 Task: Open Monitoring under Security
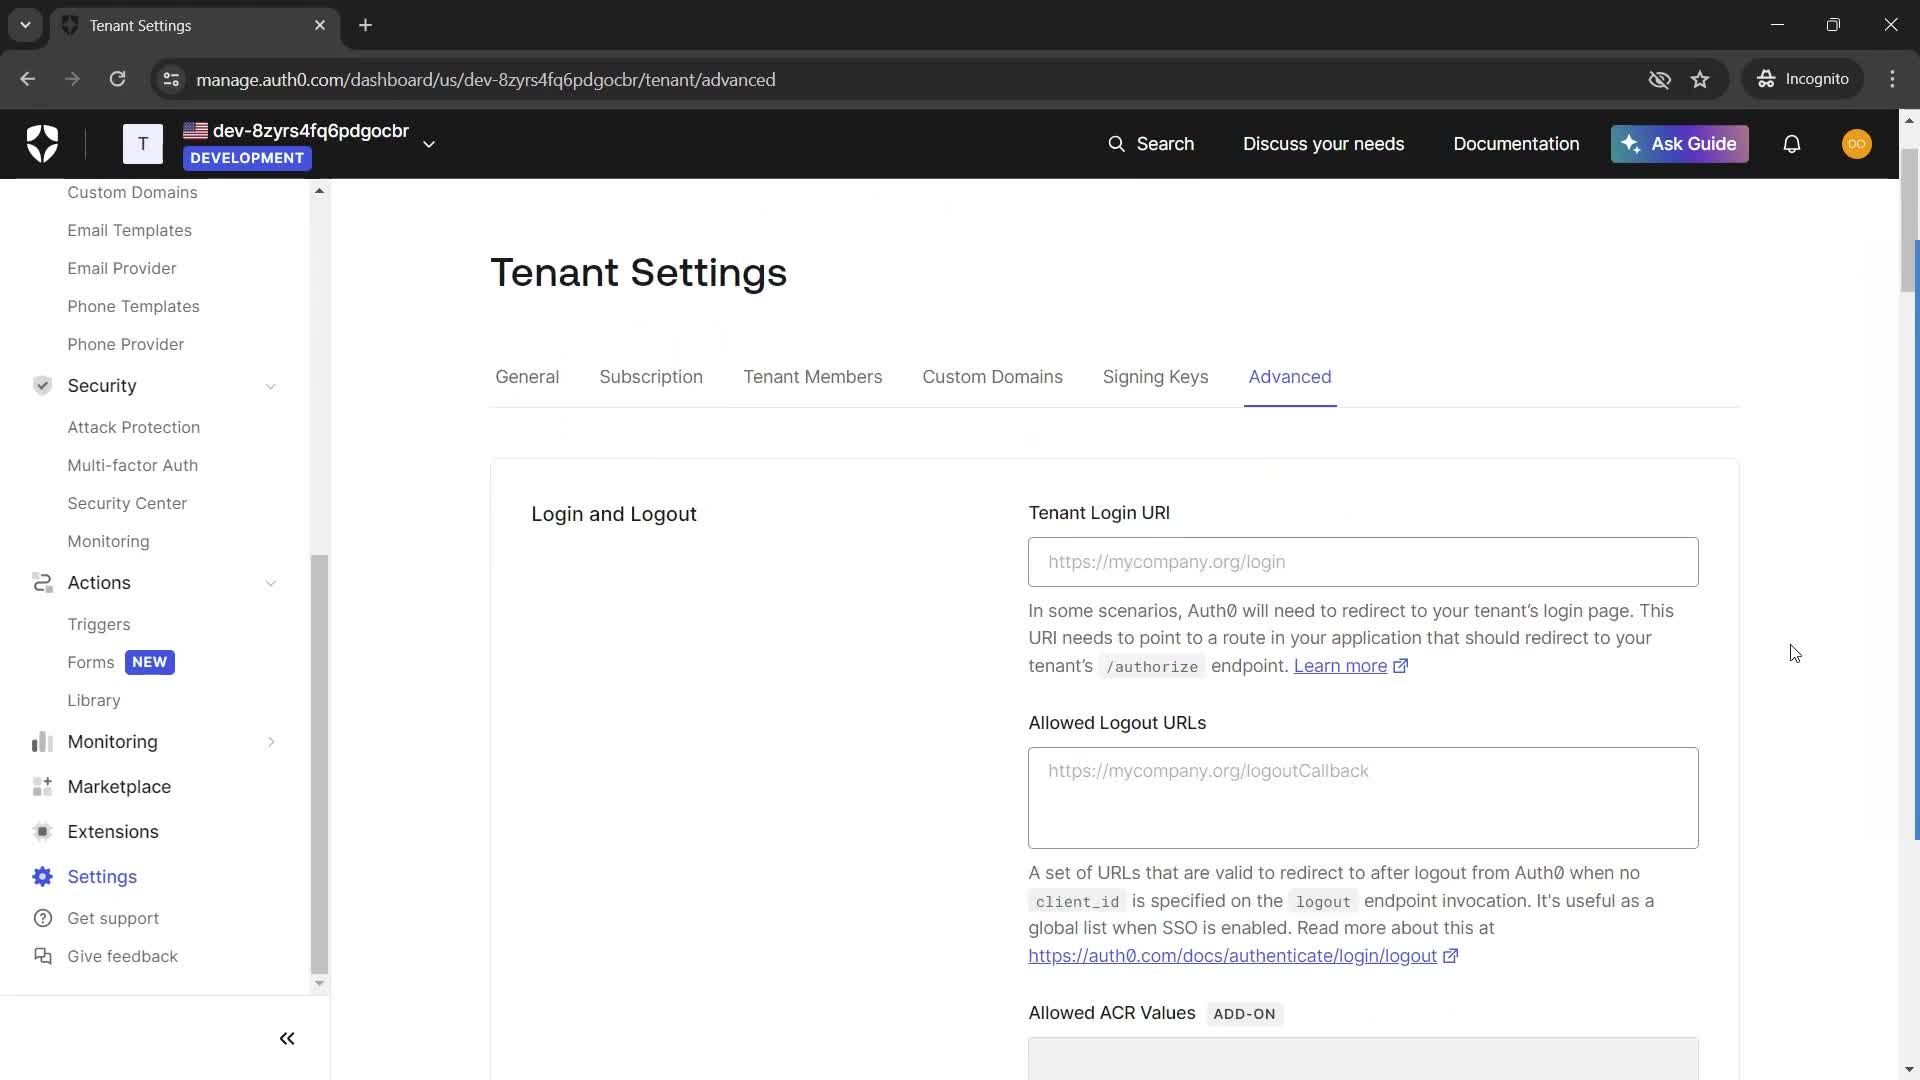coord(108,541)
